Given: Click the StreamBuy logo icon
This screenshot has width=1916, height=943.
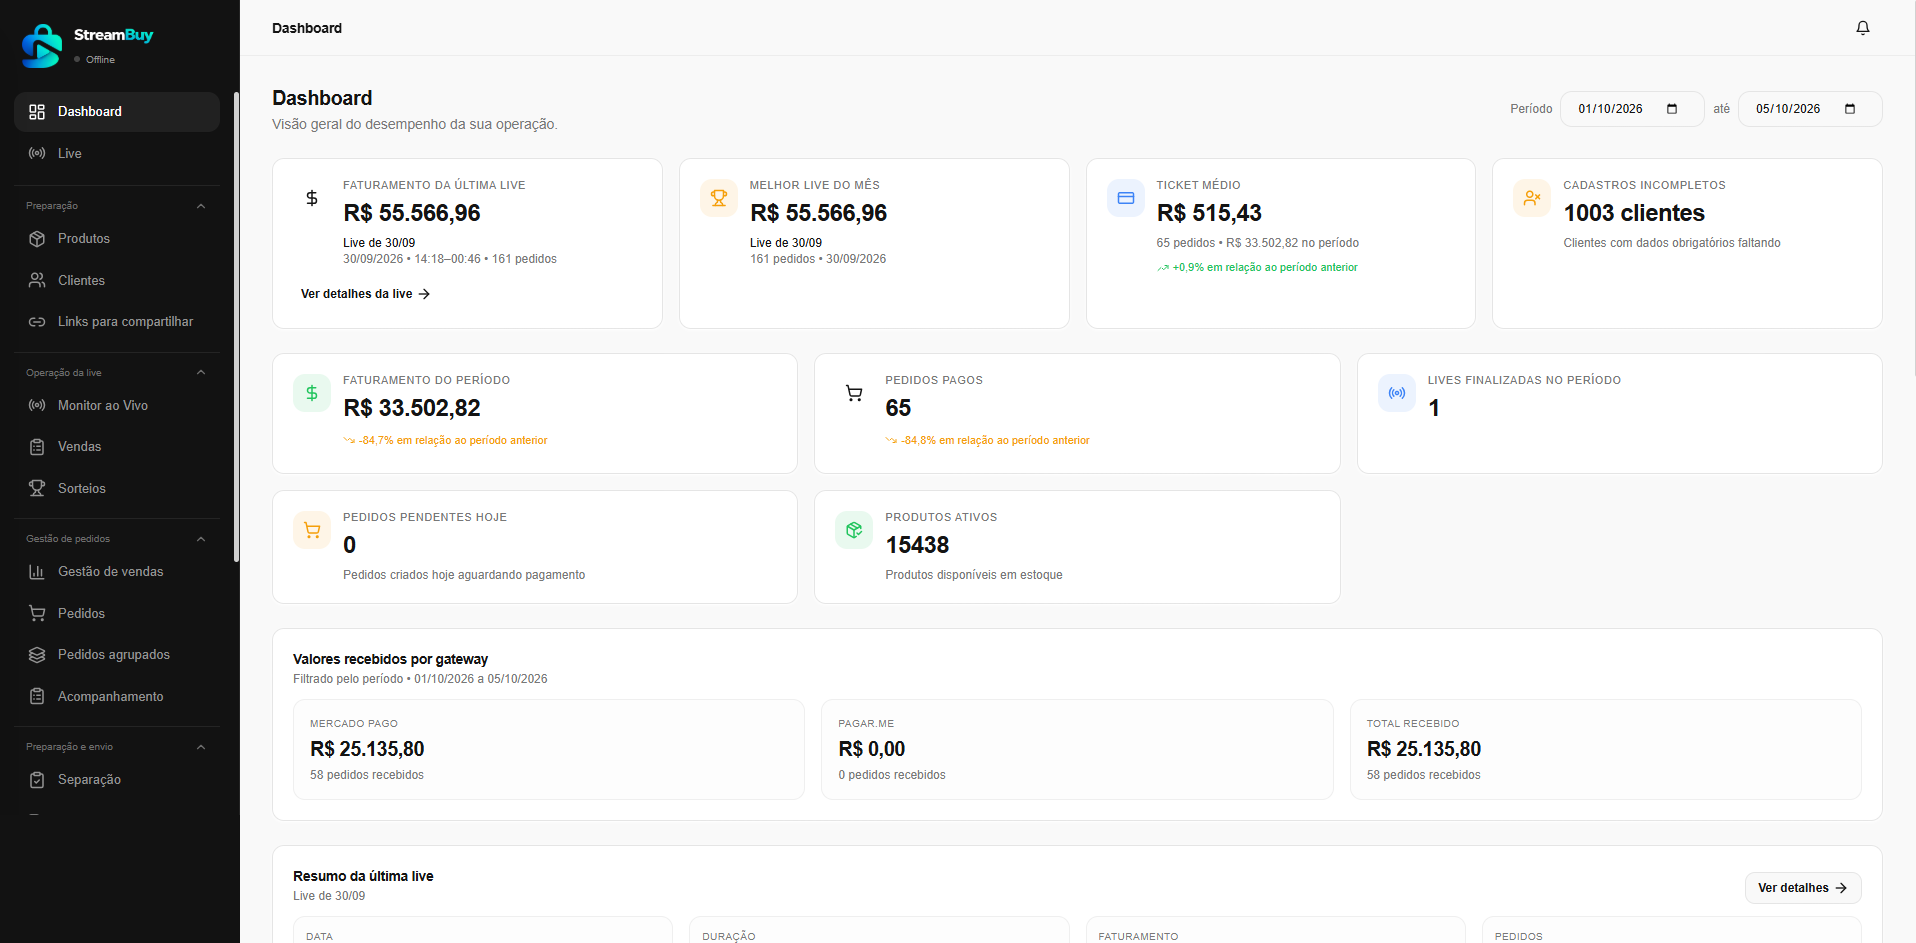Looking at the screenshot, I should coord(42,46).
